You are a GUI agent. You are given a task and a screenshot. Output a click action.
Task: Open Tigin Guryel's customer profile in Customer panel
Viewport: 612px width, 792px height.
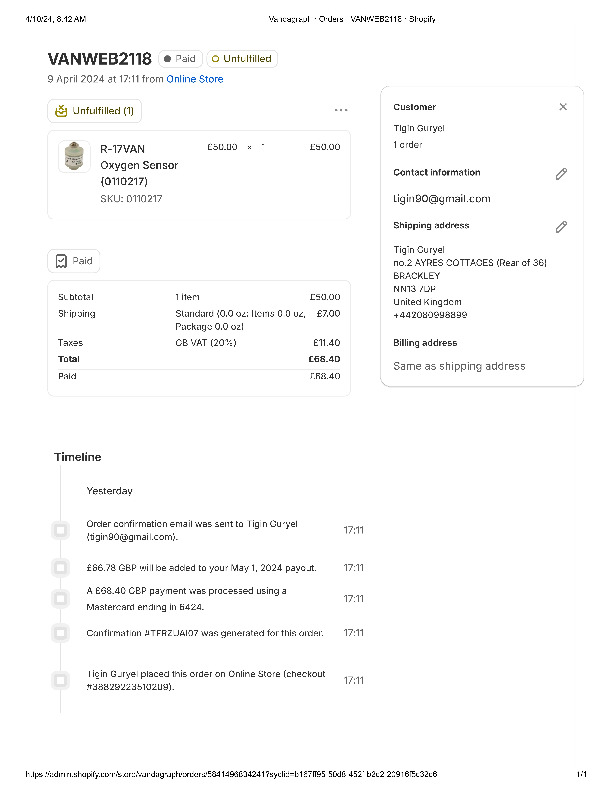click(x=419, y=128)
